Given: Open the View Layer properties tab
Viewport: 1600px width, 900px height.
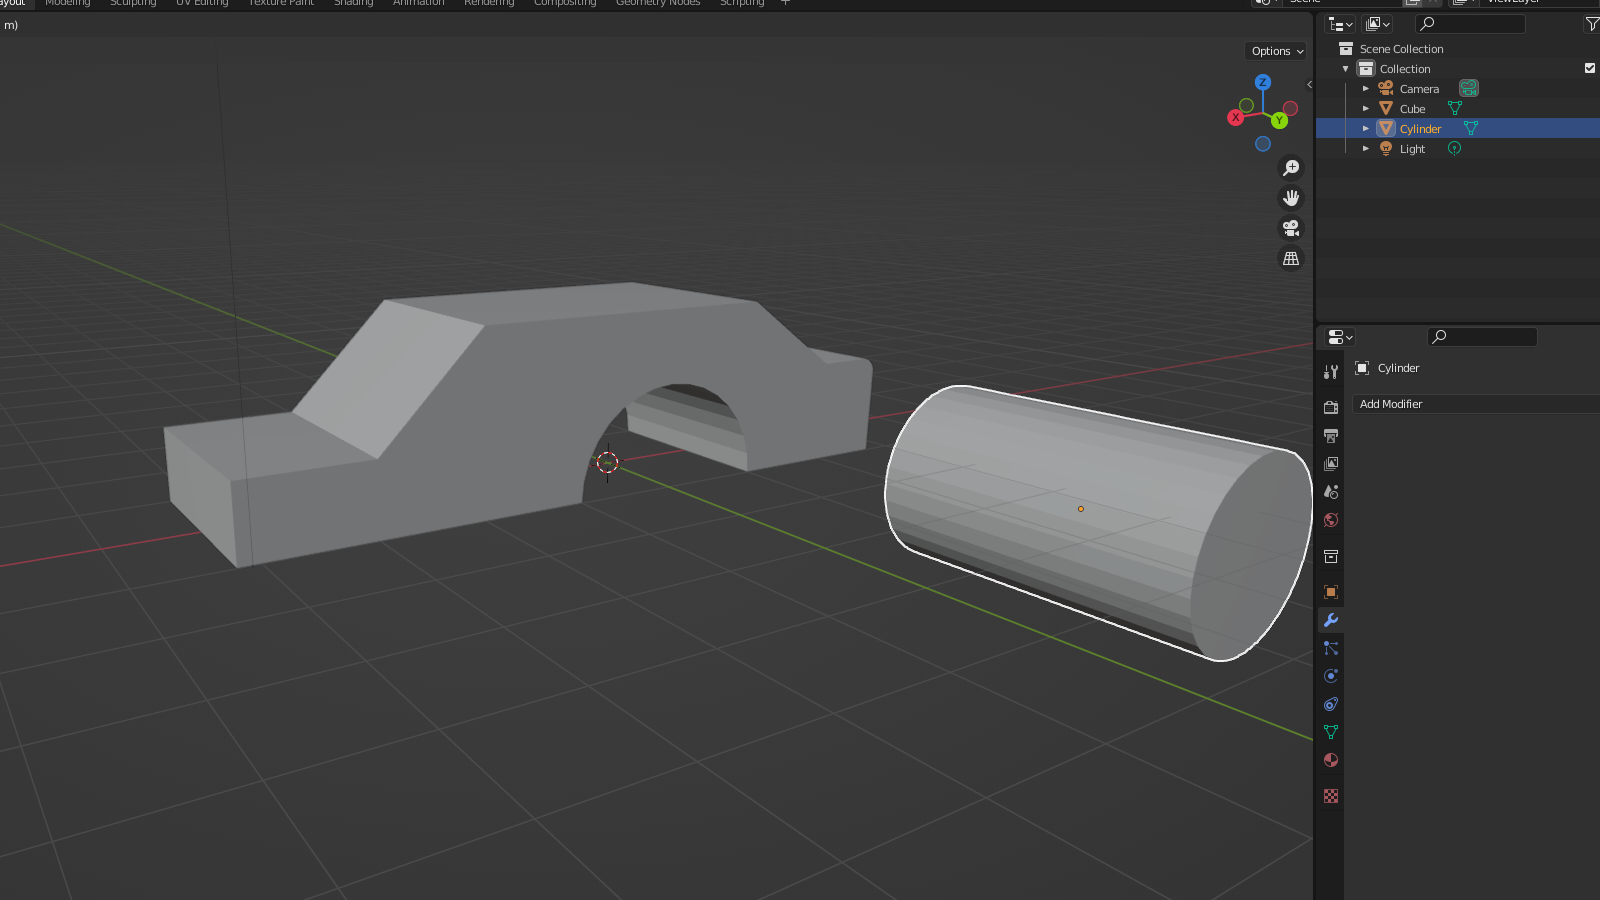Looking at the screenshot, I should point(1331,464).
